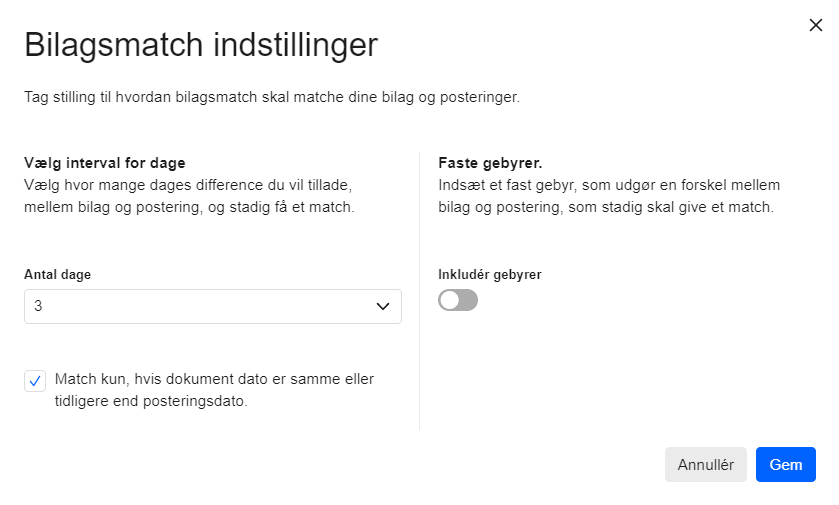Click the Antal dage field label

click(57, 274)
